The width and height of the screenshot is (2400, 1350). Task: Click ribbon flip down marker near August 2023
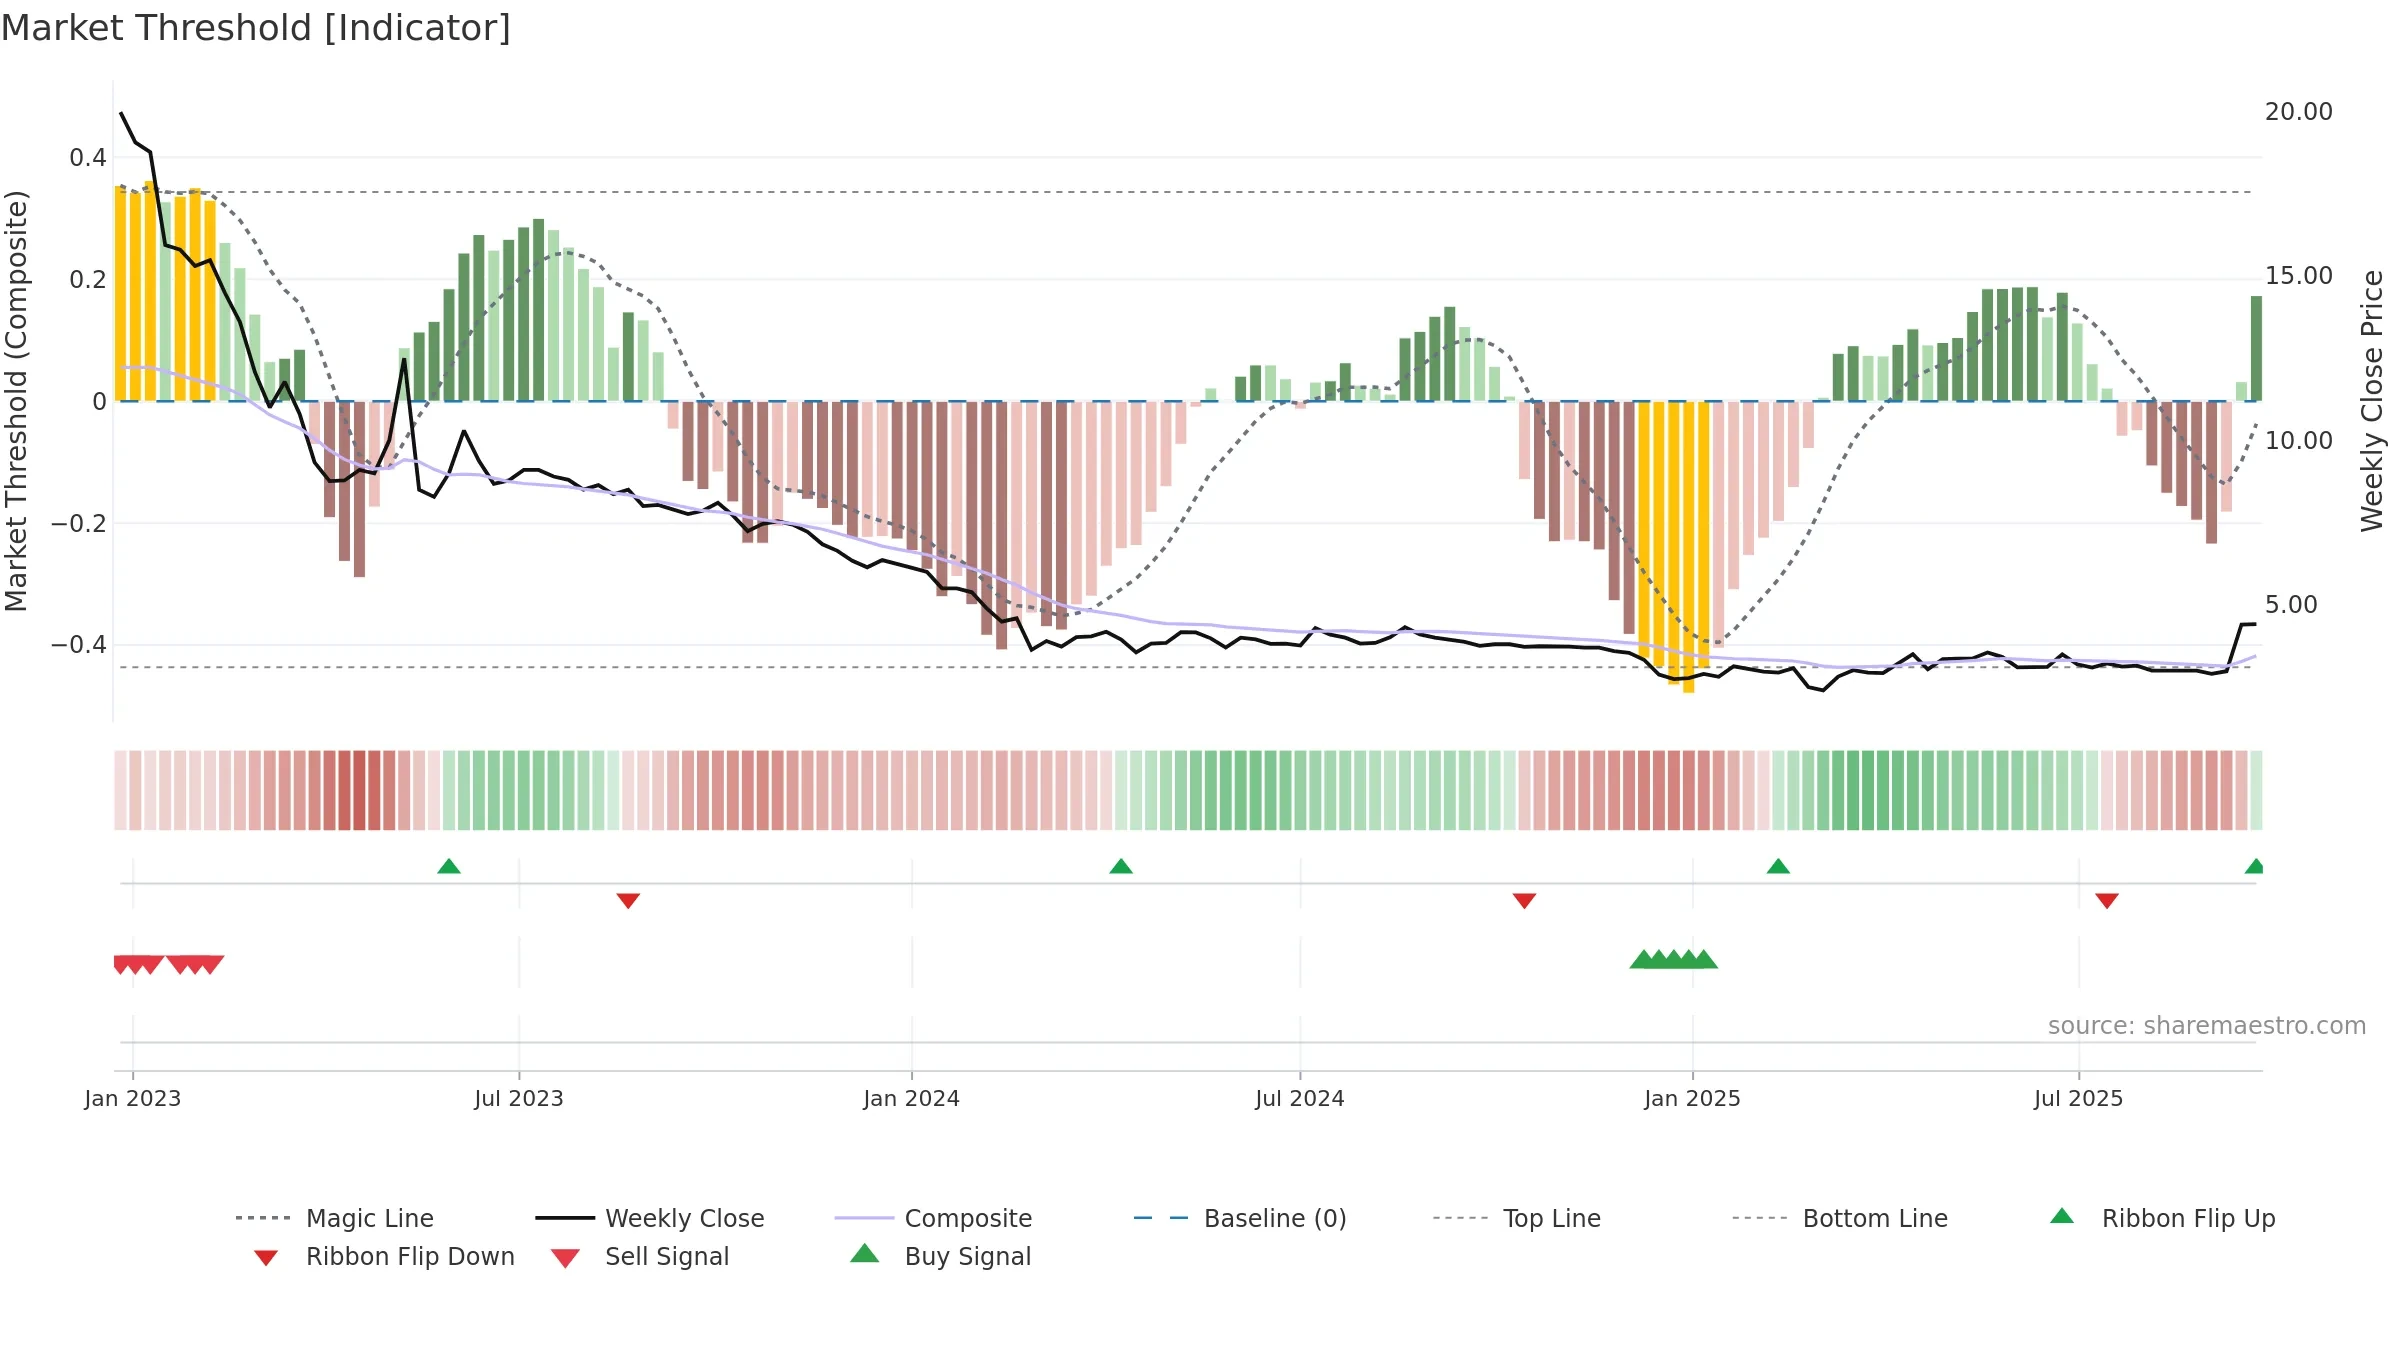628,901
